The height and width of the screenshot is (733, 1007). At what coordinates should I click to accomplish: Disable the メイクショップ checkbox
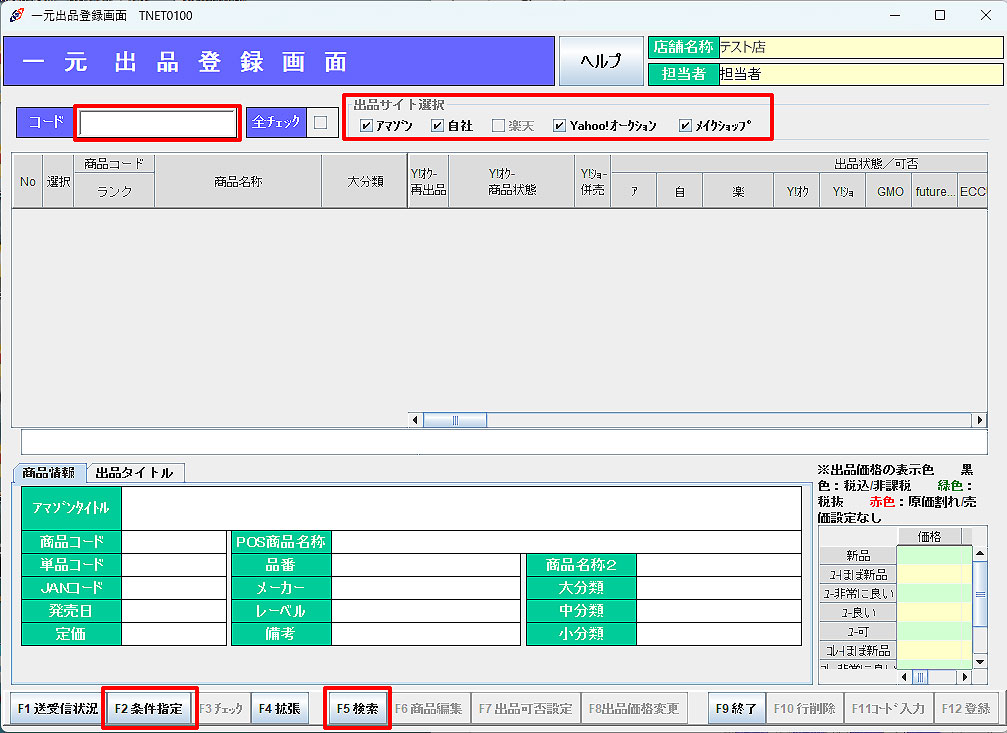(685, 126)
